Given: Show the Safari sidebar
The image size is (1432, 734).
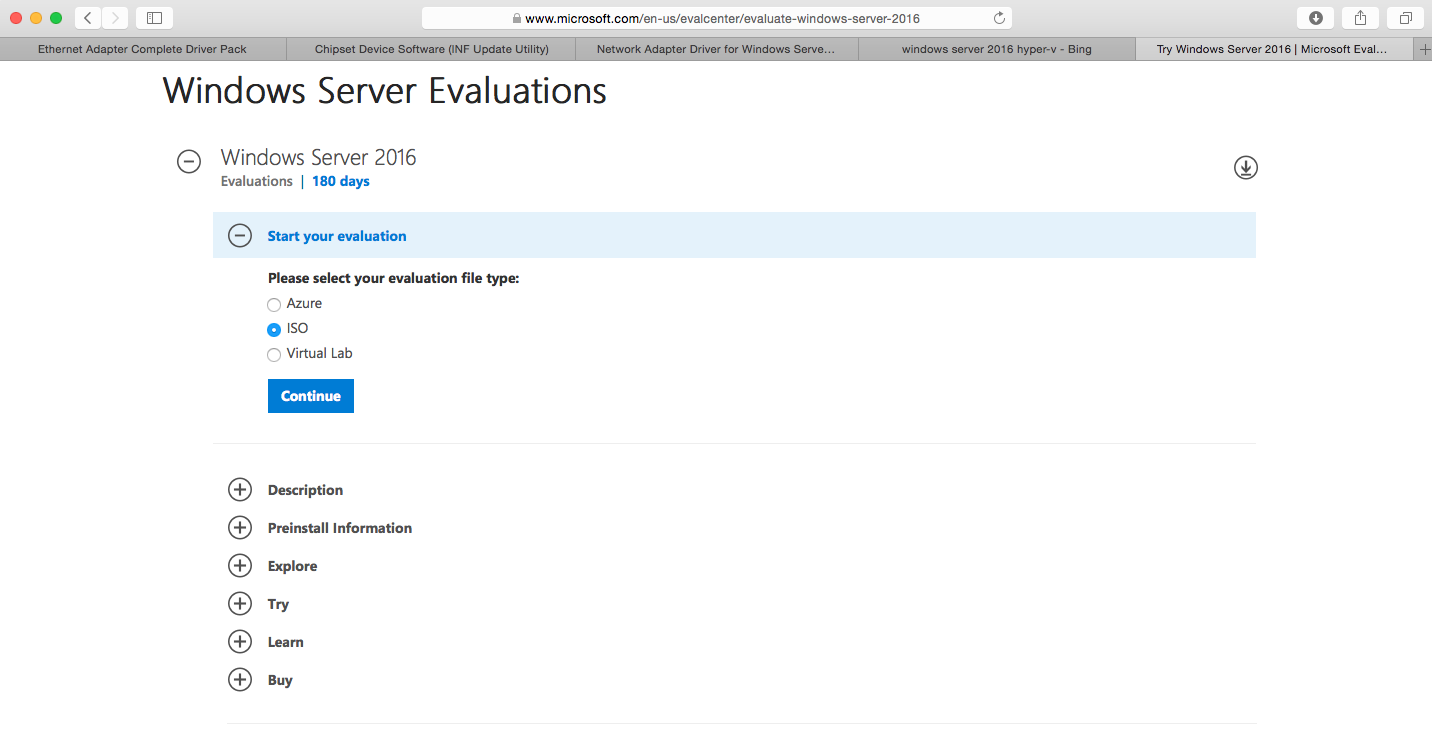Looking at the screenshot, I should 154,18.
